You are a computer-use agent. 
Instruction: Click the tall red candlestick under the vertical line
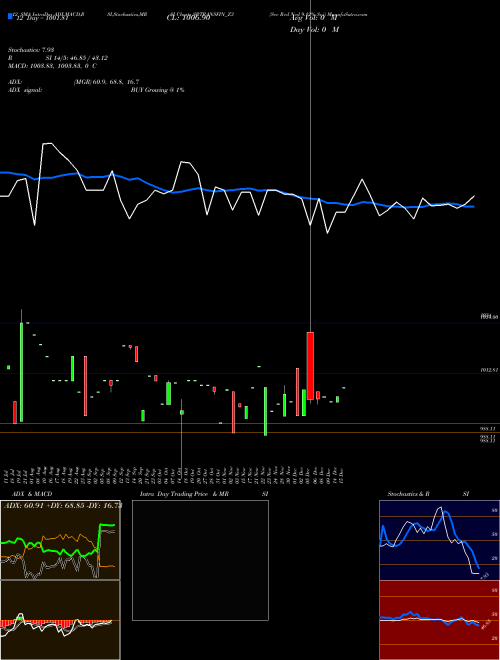pyautogui.click(x=310, y=365)
